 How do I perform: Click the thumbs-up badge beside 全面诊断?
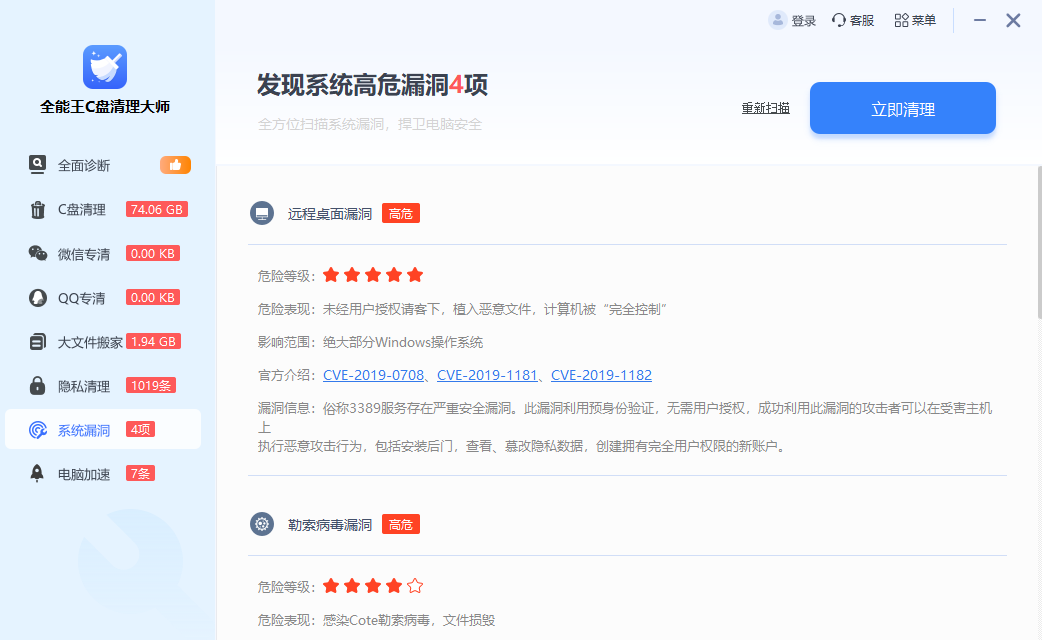[x=175, y=164]
